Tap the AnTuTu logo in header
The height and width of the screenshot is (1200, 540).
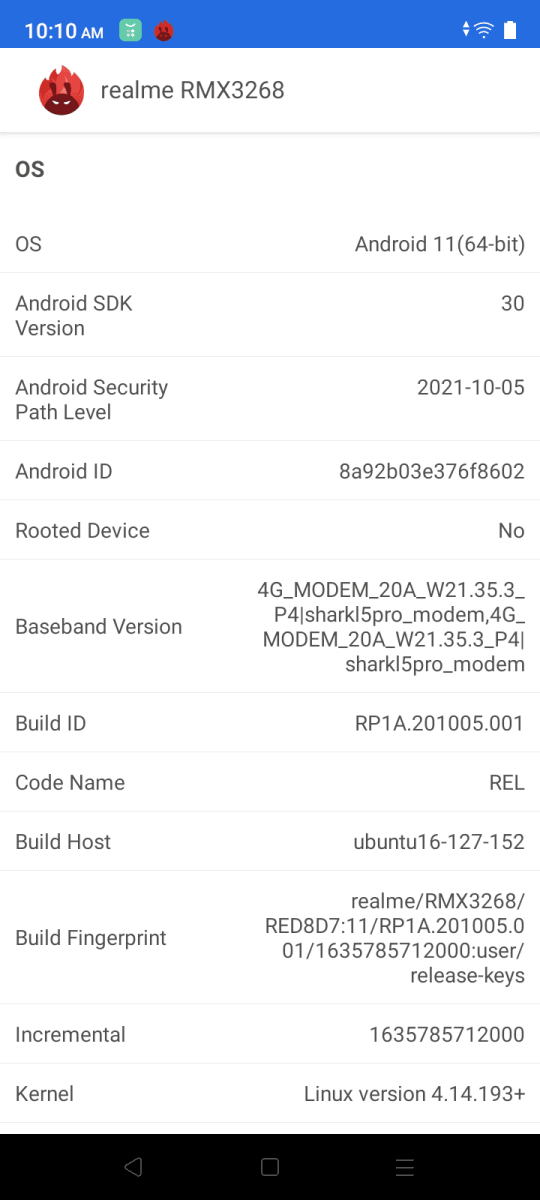(61, 91)
